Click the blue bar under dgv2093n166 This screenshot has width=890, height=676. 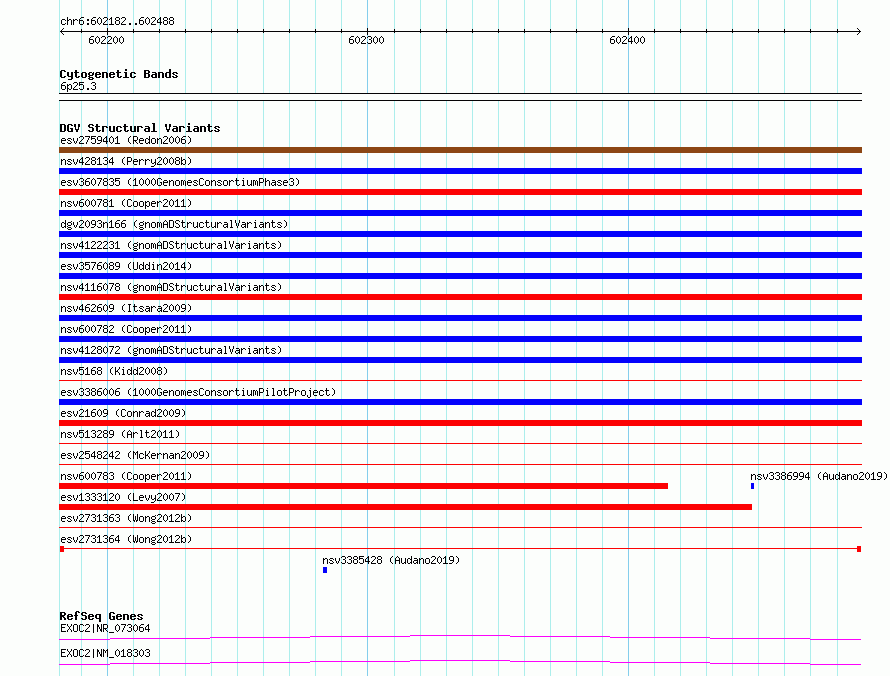coord(460,234)
